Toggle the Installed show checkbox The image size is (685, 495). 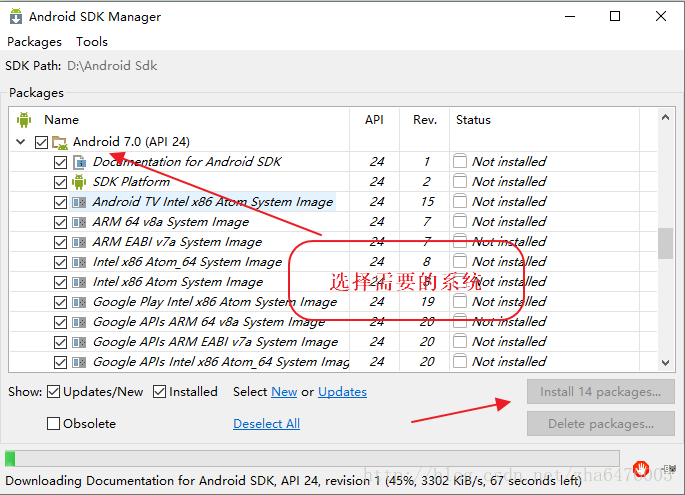[159, 392]
